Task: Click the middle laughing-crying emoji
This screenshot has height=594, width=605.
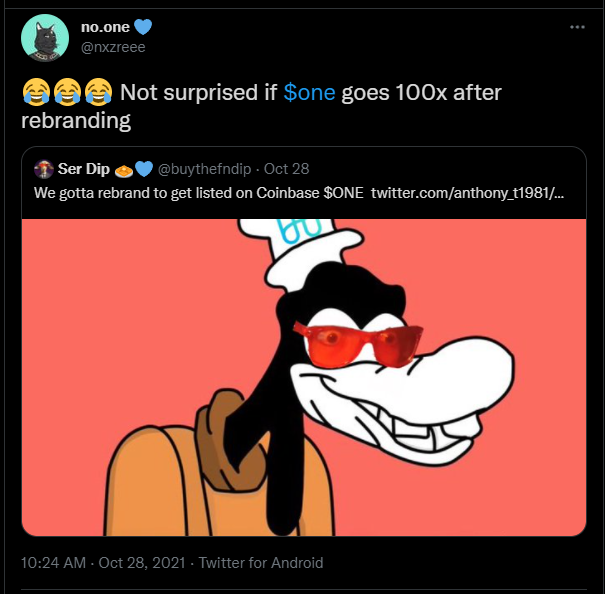Action: (x=67, y=94)
